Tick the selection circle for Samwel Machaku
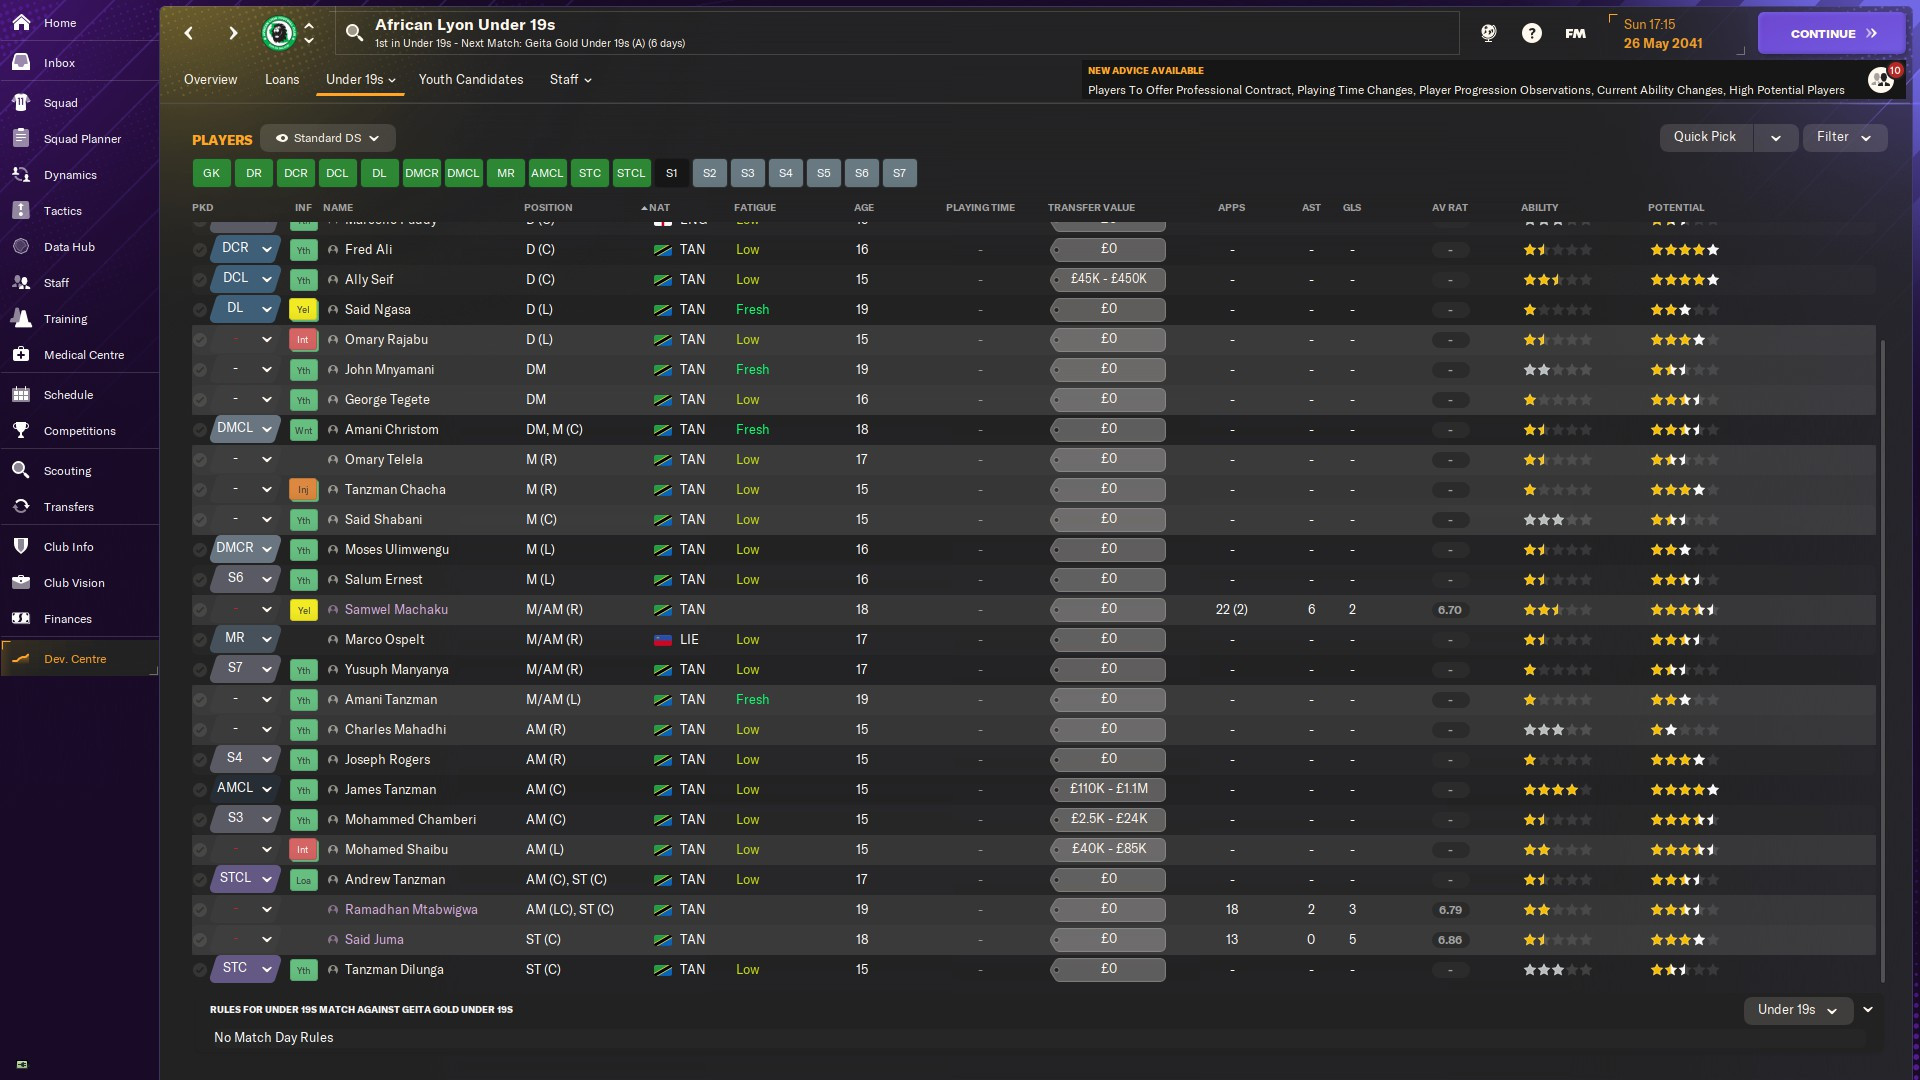Screen dimensions: 1920x1080 (x=200, y=610)
